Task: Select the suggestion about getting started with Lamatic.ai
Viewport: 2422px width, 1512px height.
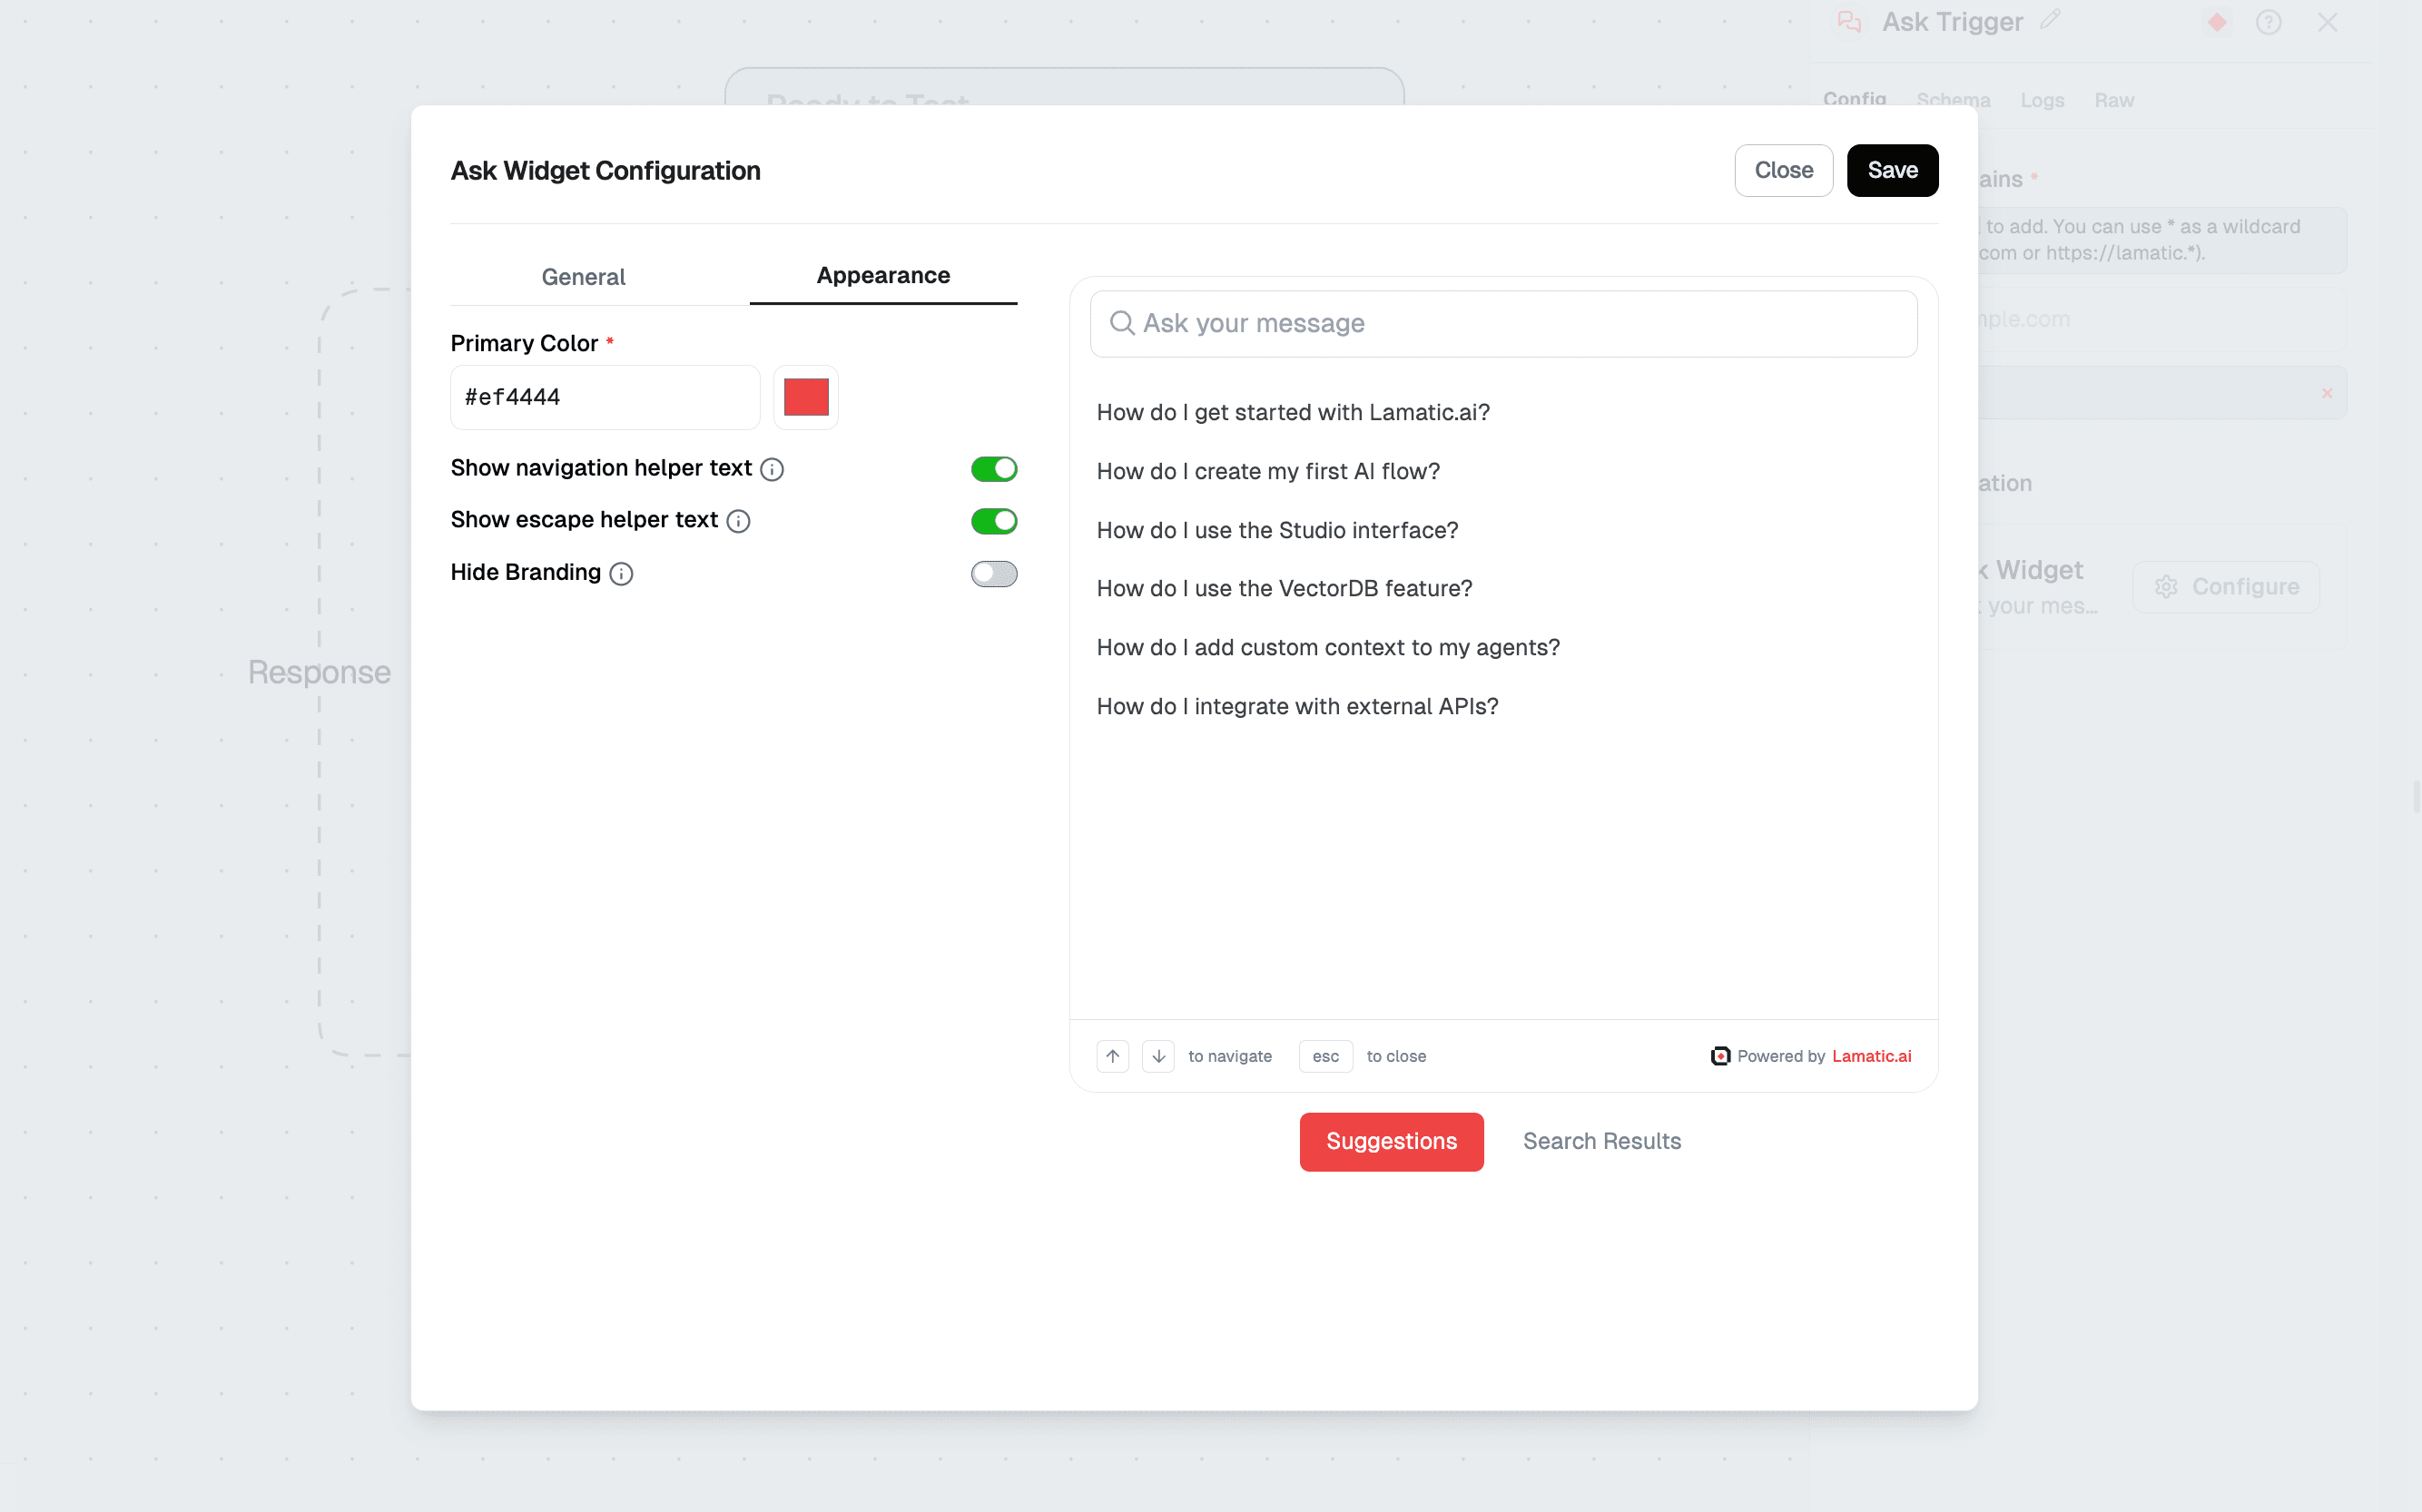Action: [1293, 412]
